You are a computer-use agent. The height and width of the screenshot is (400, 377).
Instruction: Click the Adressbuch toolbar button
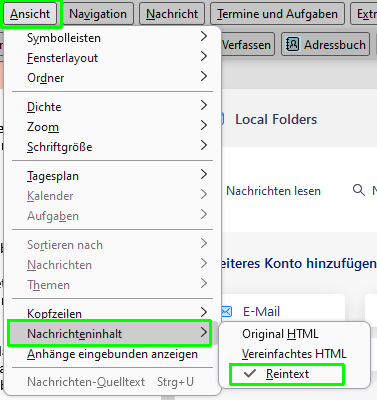pos(326,44)
